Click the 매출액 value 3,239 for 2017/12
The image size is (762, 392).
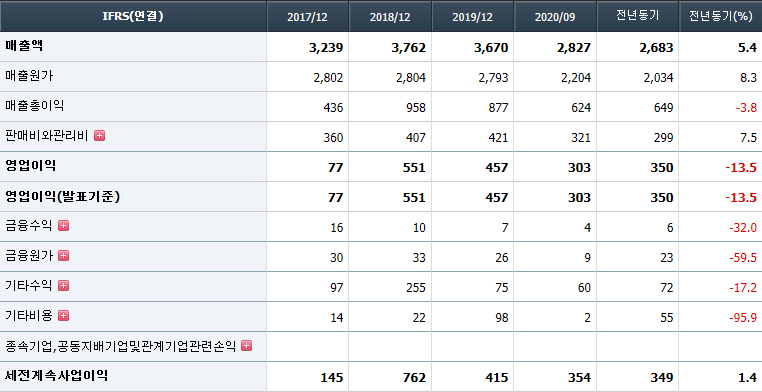[326, 48]
